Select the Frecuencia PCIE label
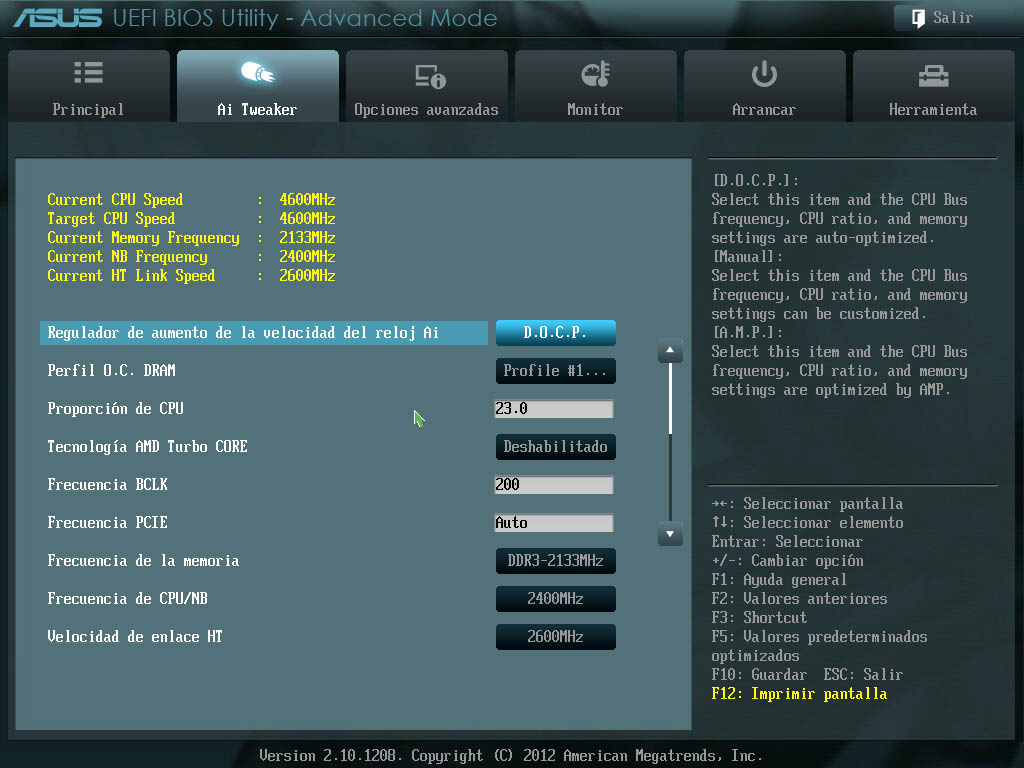The width and height of the screenshot is (1024, 768). click(108, 523)
